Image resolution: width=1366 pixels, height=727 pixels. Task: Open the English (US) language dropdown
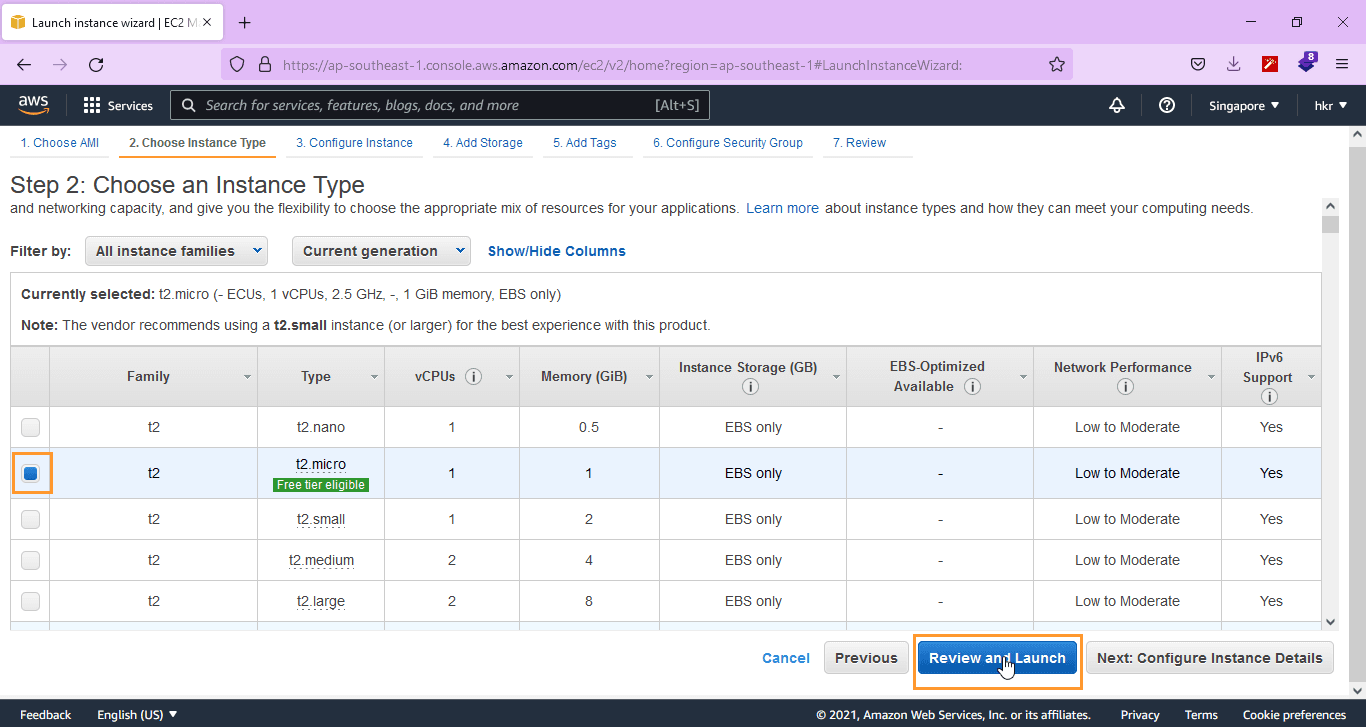pyautogui.click(x=137, y=715)
